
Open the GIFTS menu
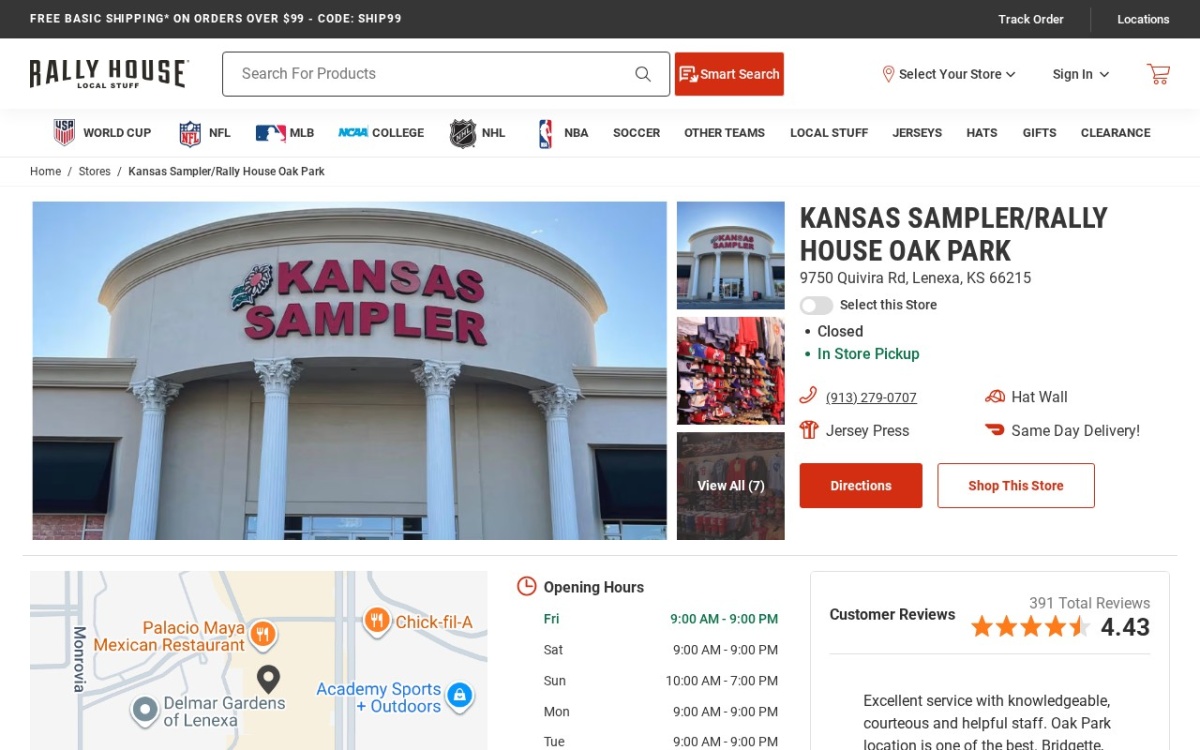click(x=1039, y=133)
